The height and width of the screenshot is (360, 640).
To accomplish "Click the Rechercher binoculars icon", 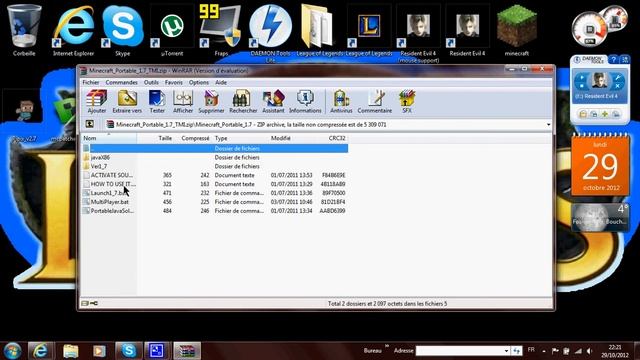I will point(243,102).
